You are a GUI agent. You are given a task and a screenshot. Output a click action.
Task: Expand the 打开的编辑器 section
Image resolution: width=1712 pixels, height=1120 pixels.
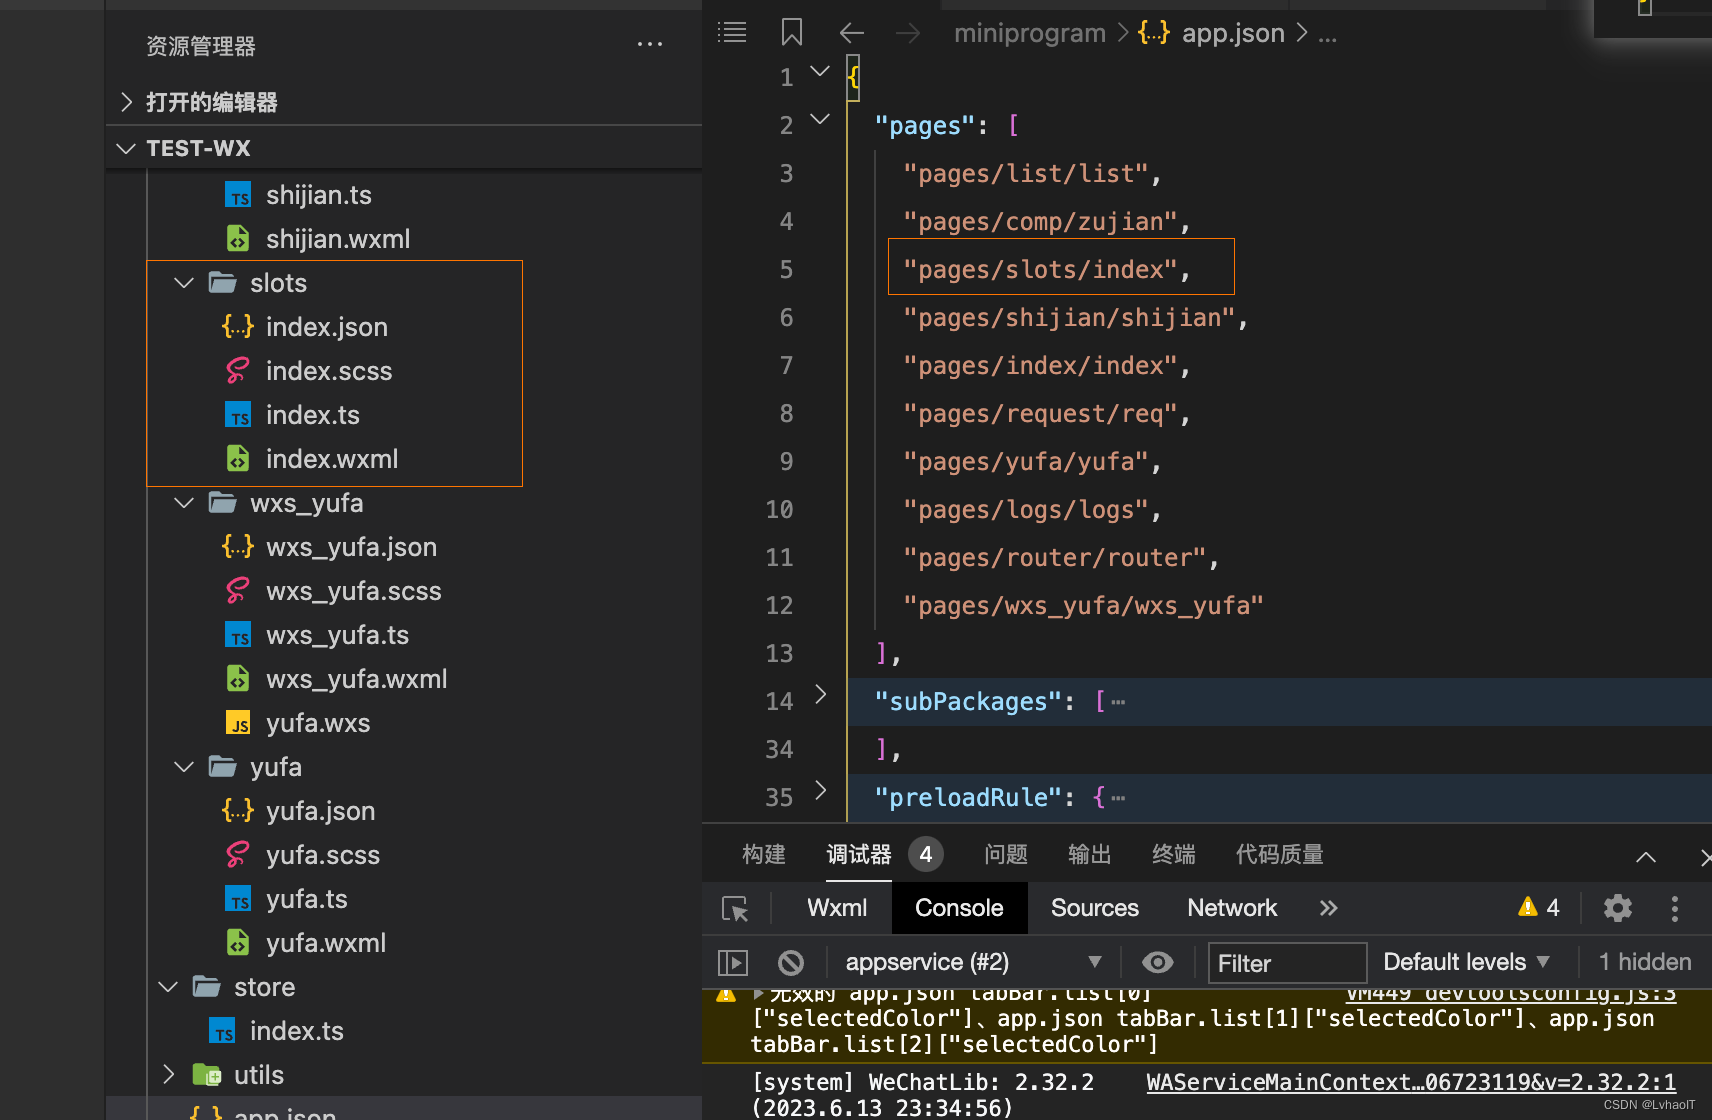[127, 102]
